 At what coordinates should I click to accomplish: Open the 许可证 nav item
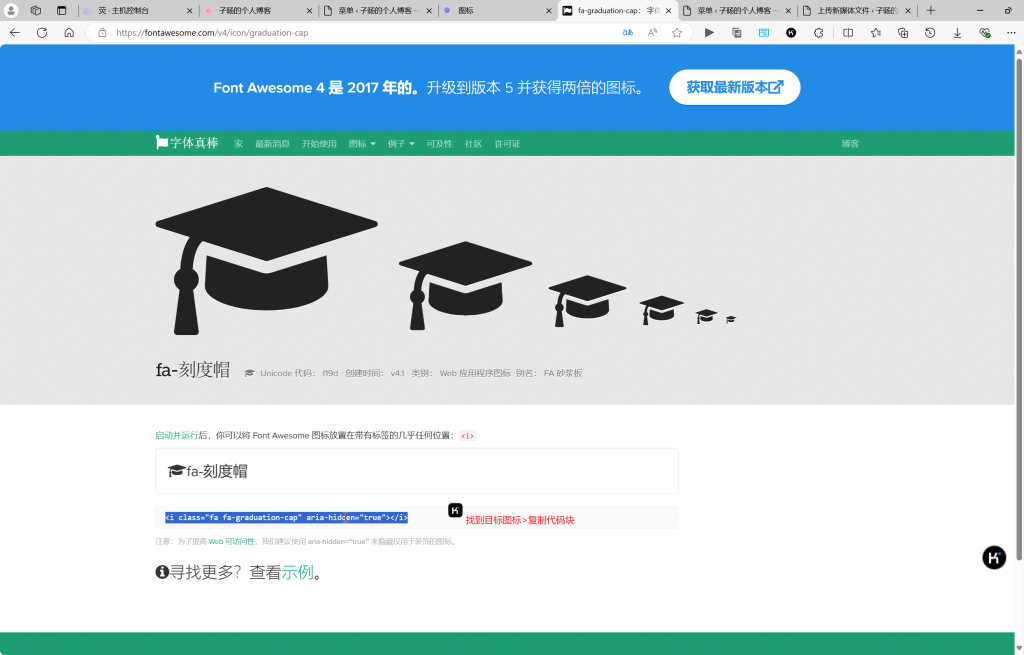click(x=507, y=144)
